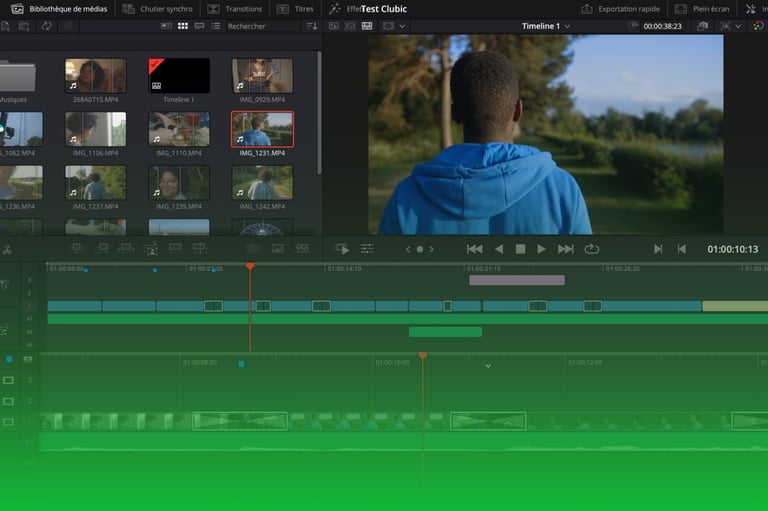Click the Plein écran button

click(702, 9)
